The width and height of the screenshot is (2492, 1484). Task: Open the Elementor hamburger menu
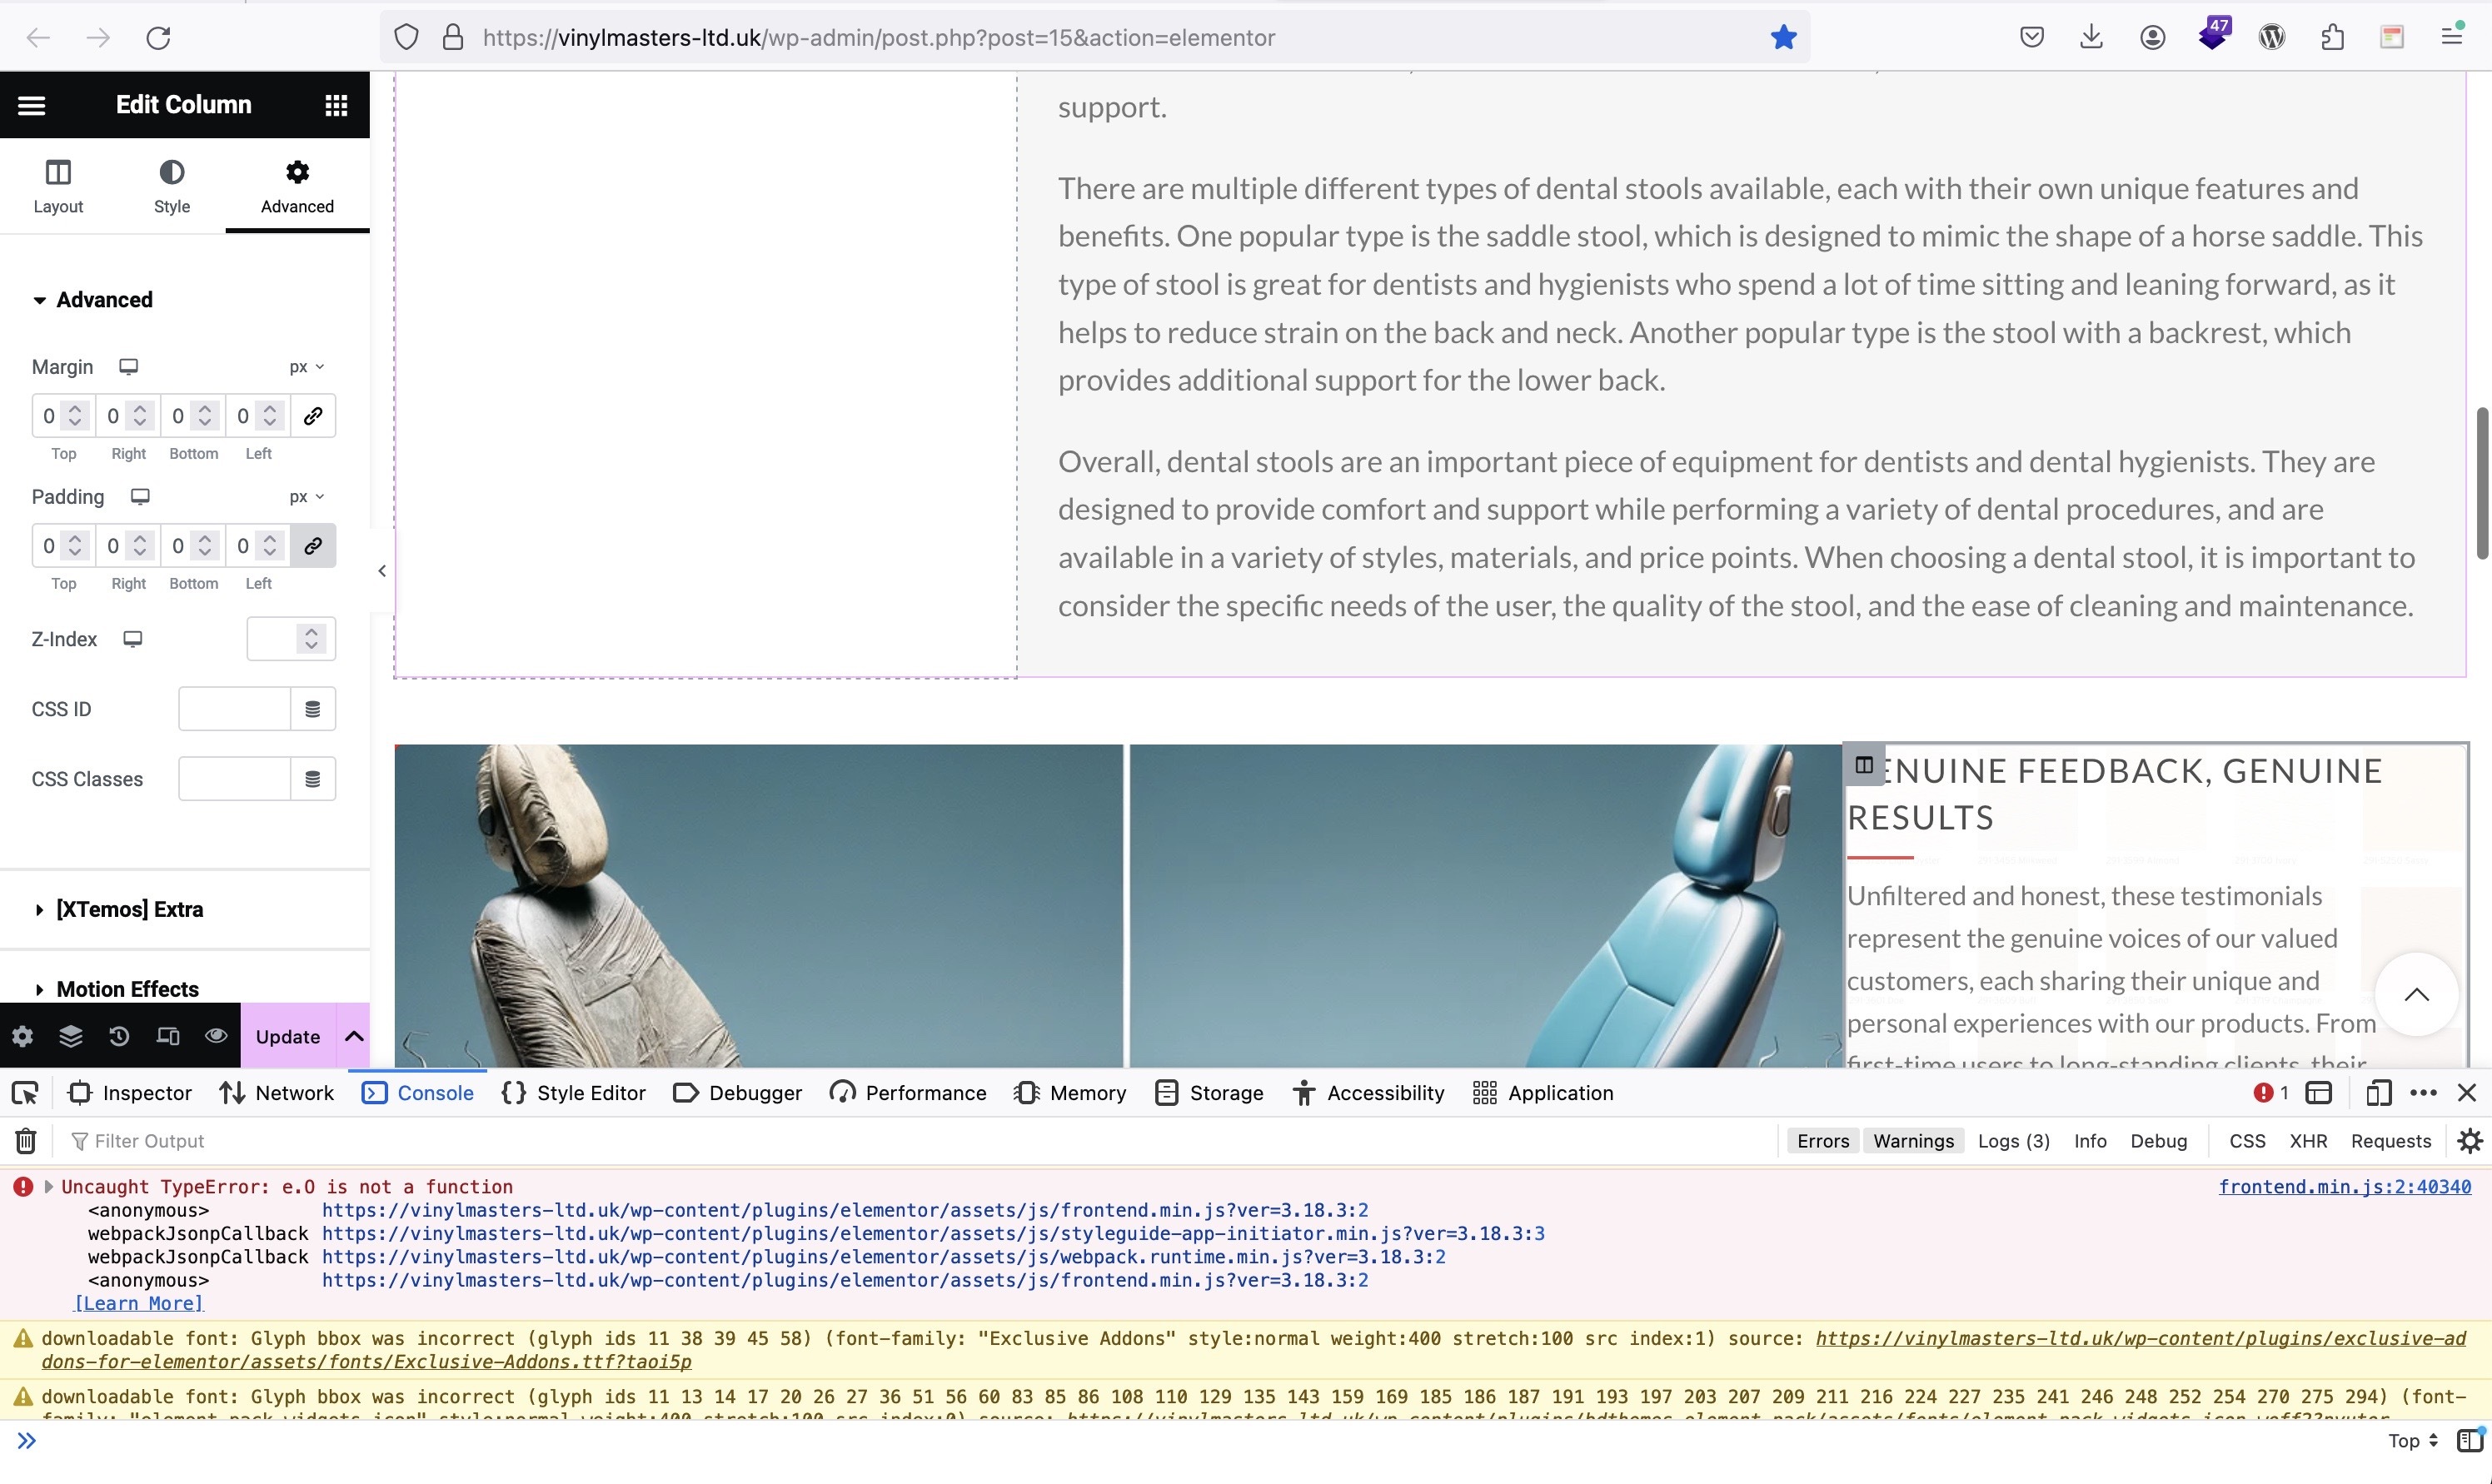point(32,105)
